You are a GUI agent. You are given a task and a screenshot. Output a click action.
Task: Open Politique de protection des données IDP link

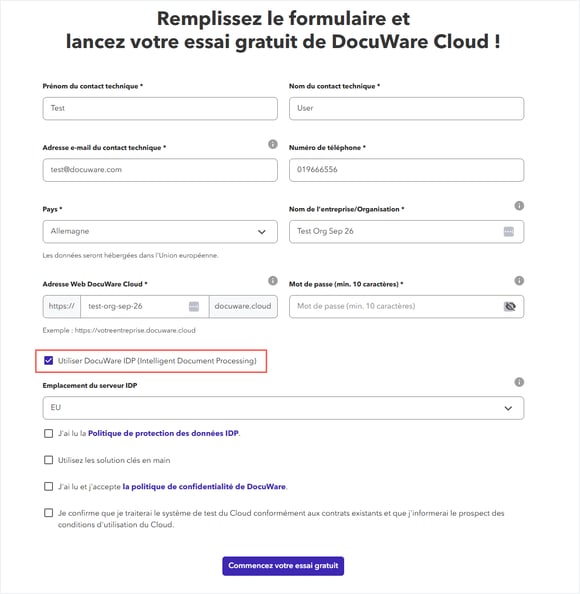[x=163, y=433]
